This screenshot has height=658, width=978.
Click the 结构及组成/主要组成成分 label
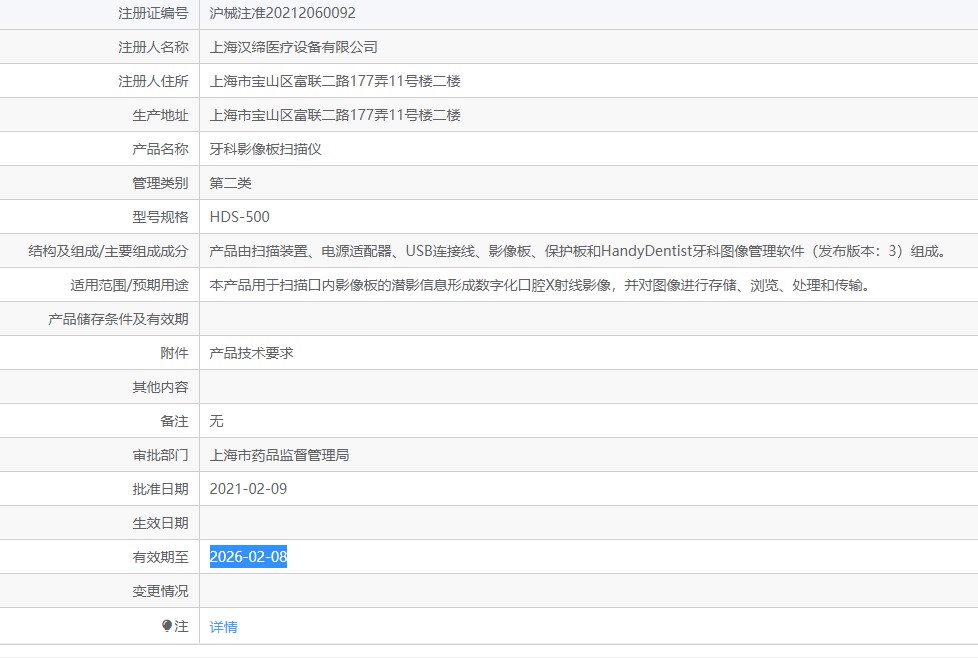(108, 251)
